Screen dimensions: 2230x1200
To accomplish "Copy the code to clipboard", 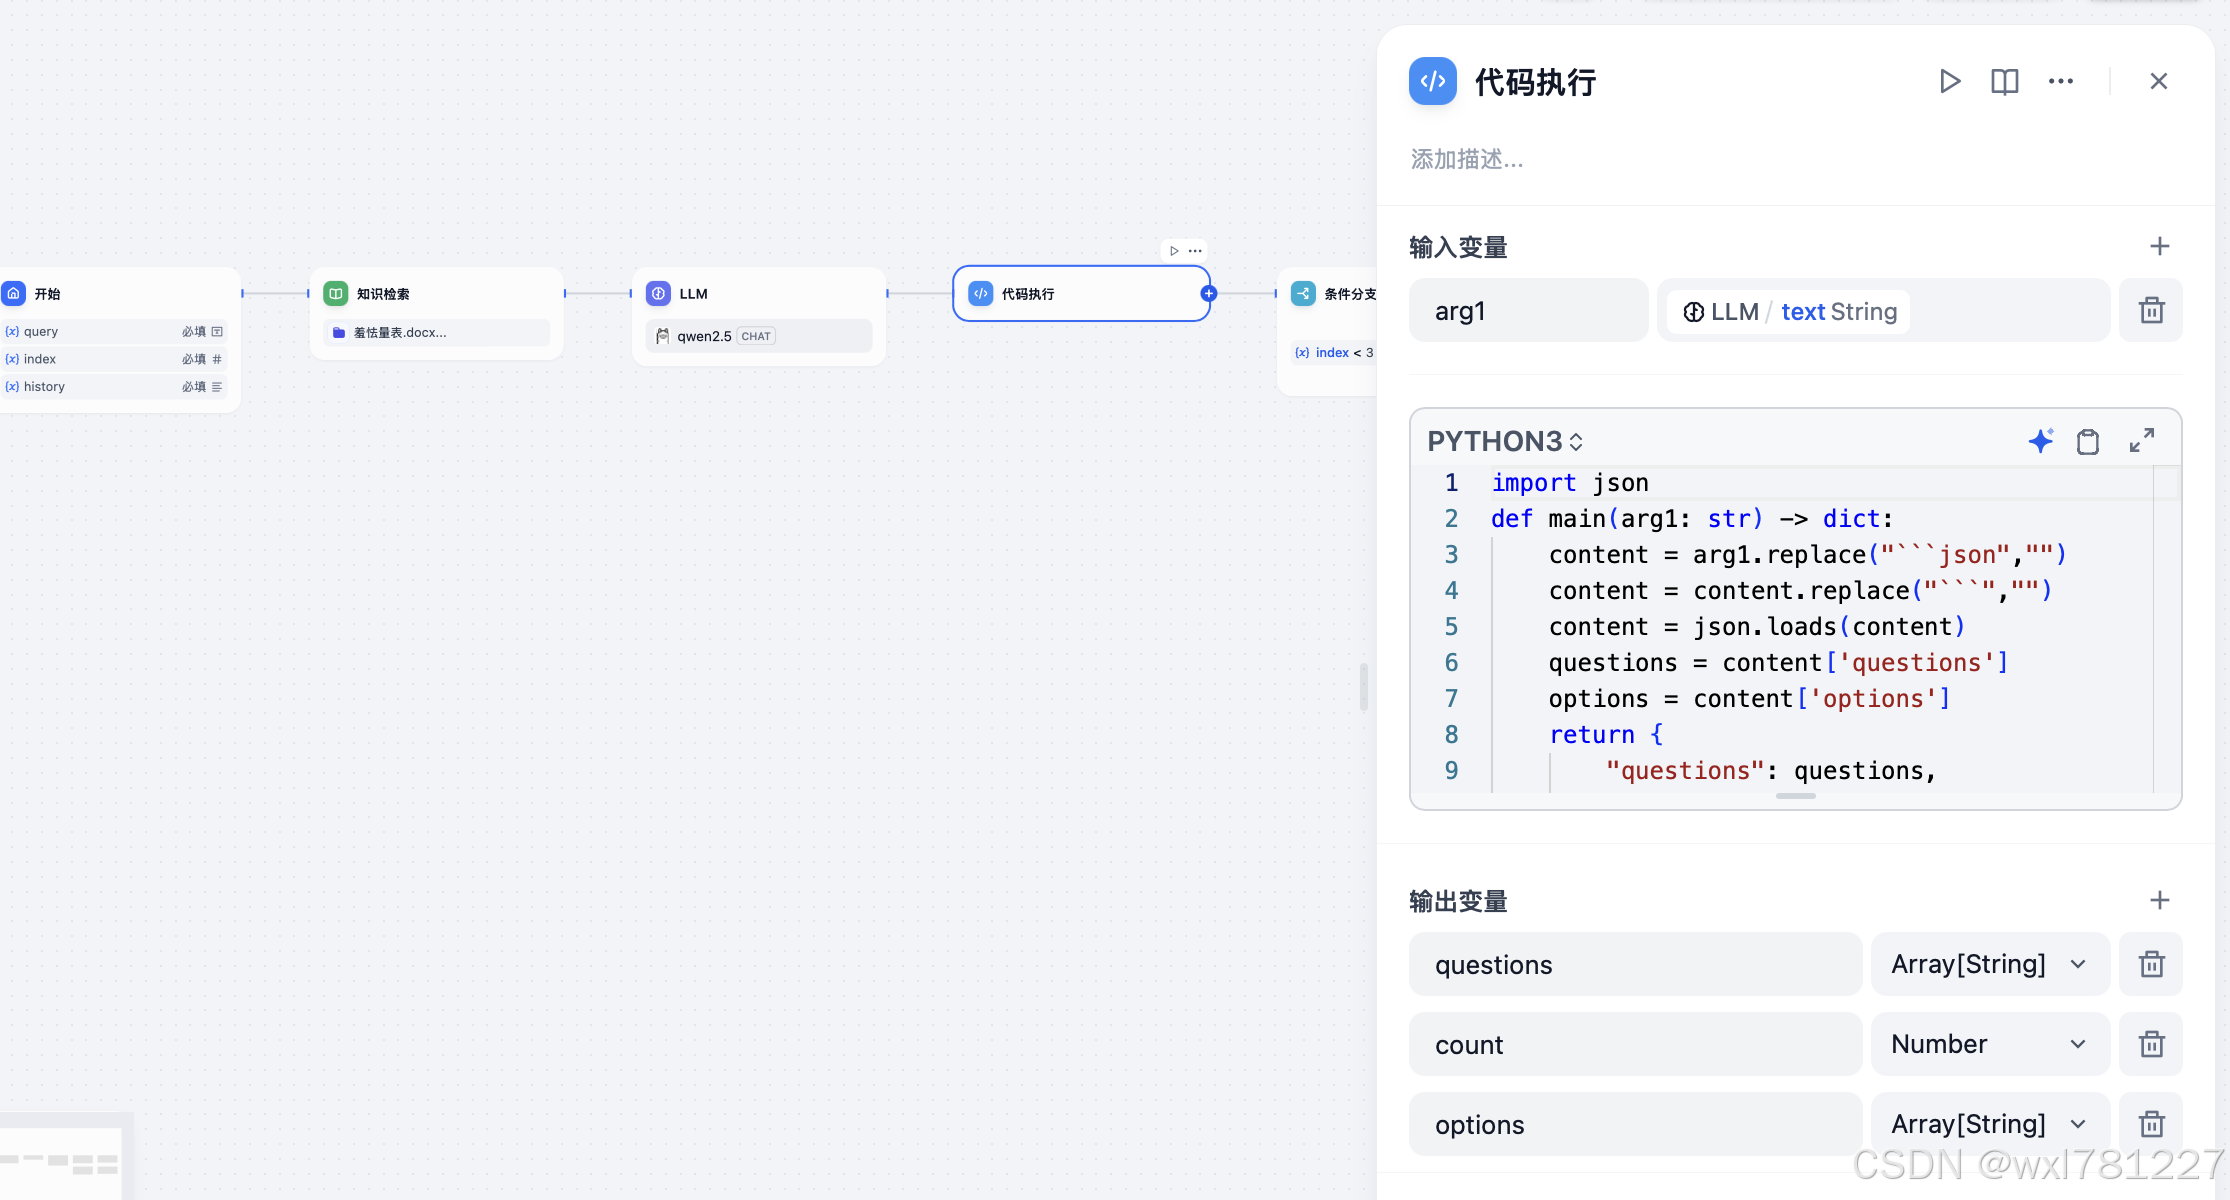I will [x=2088, y=441].
